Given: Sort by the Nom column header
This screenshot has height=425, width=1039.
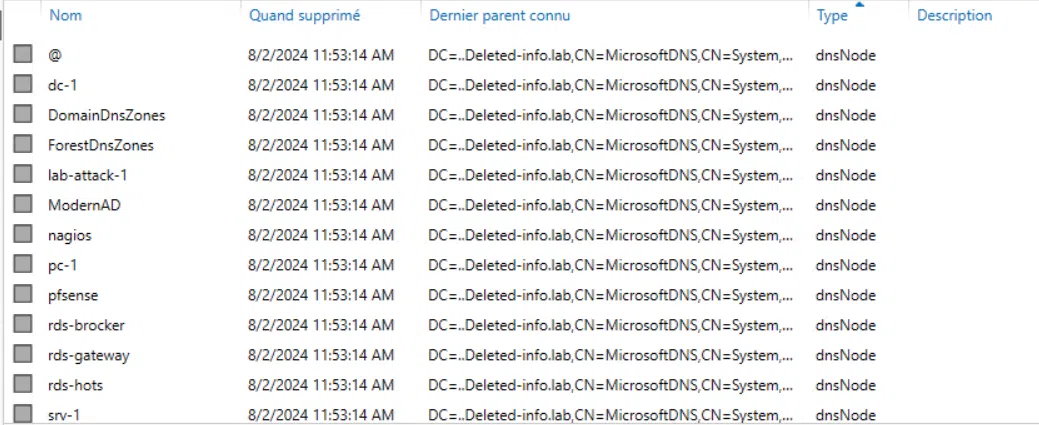Looking at the screenshot, I should point(66,15).
